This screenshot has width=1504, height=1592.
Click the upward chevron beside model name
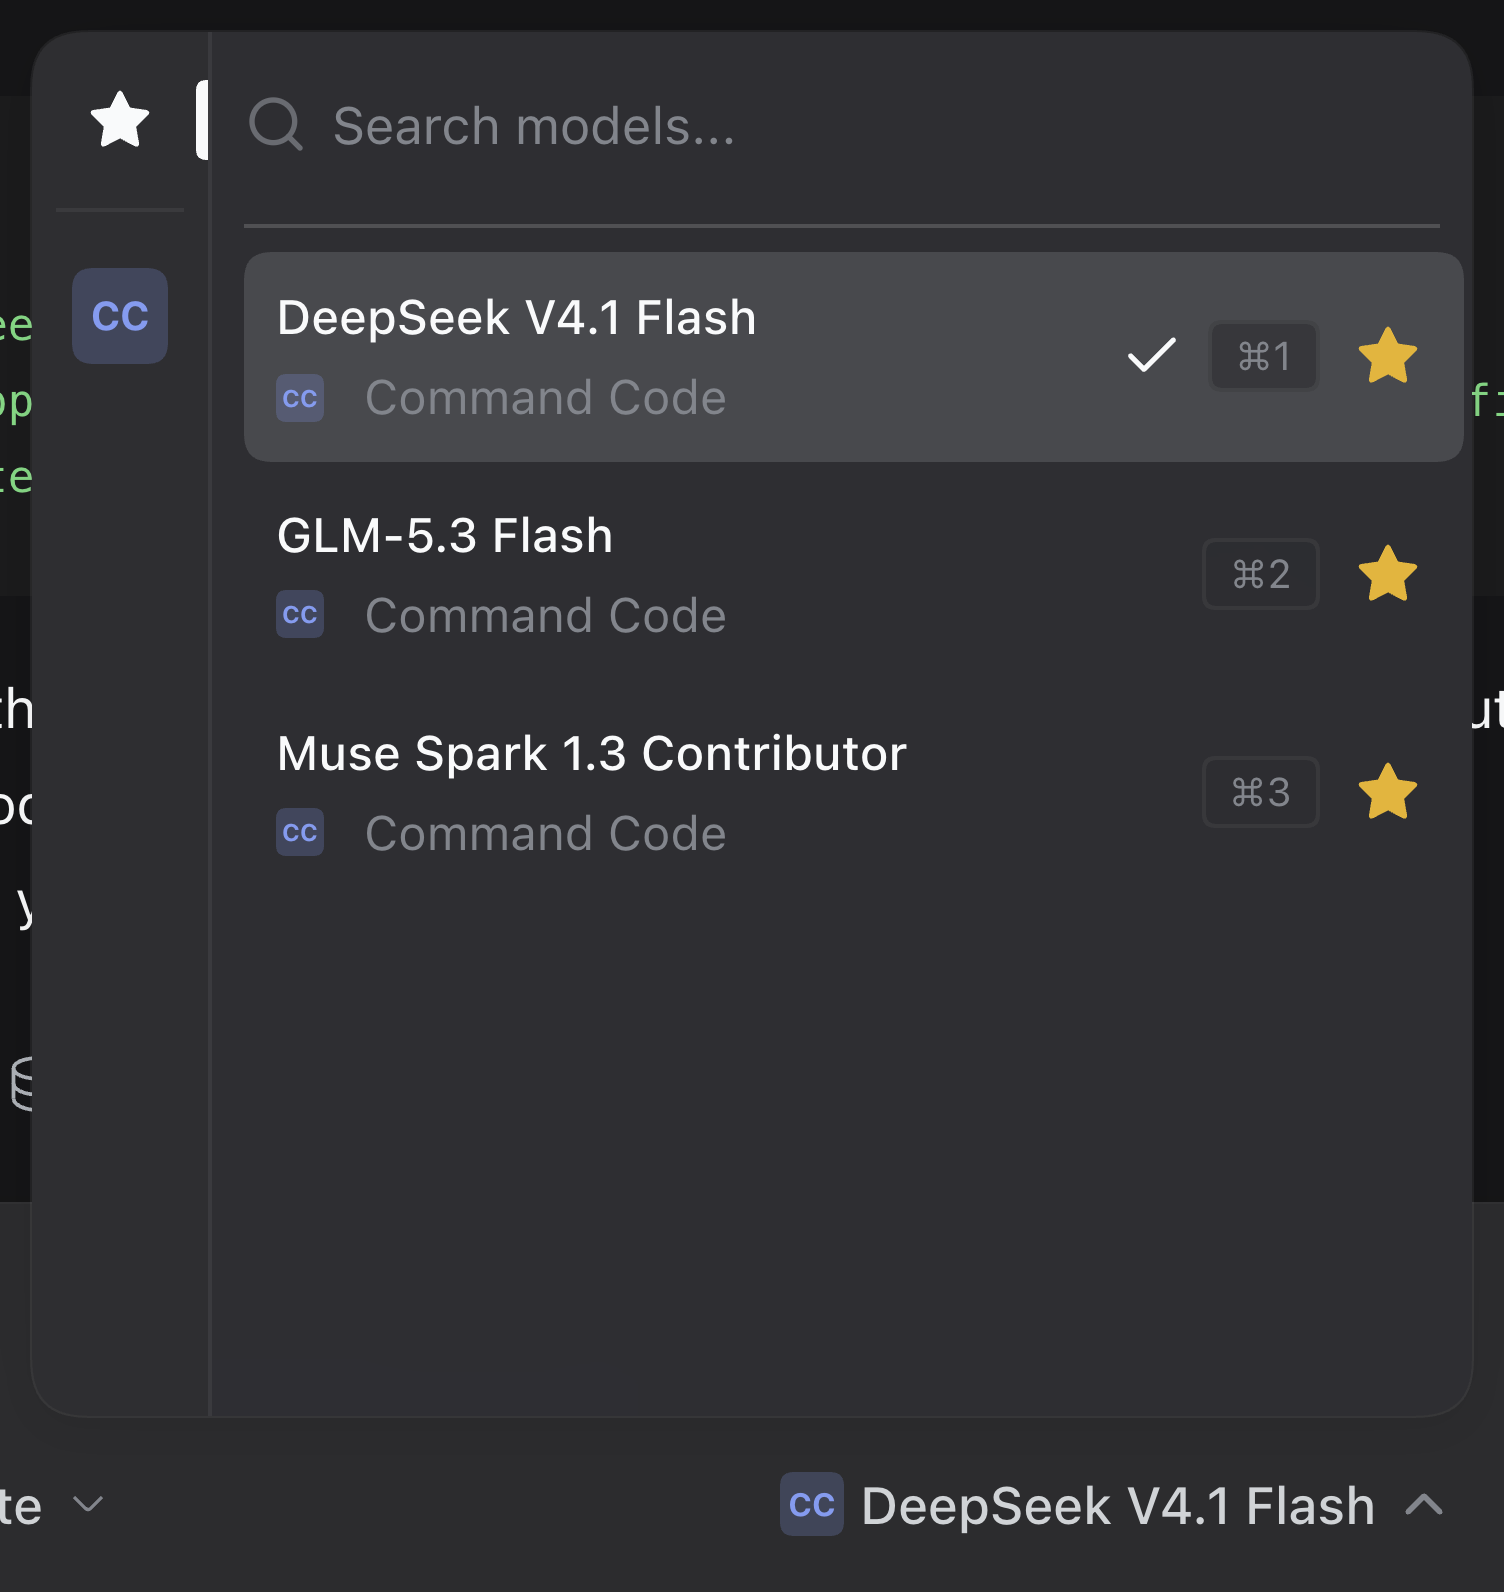[x=1425, y=1504]
